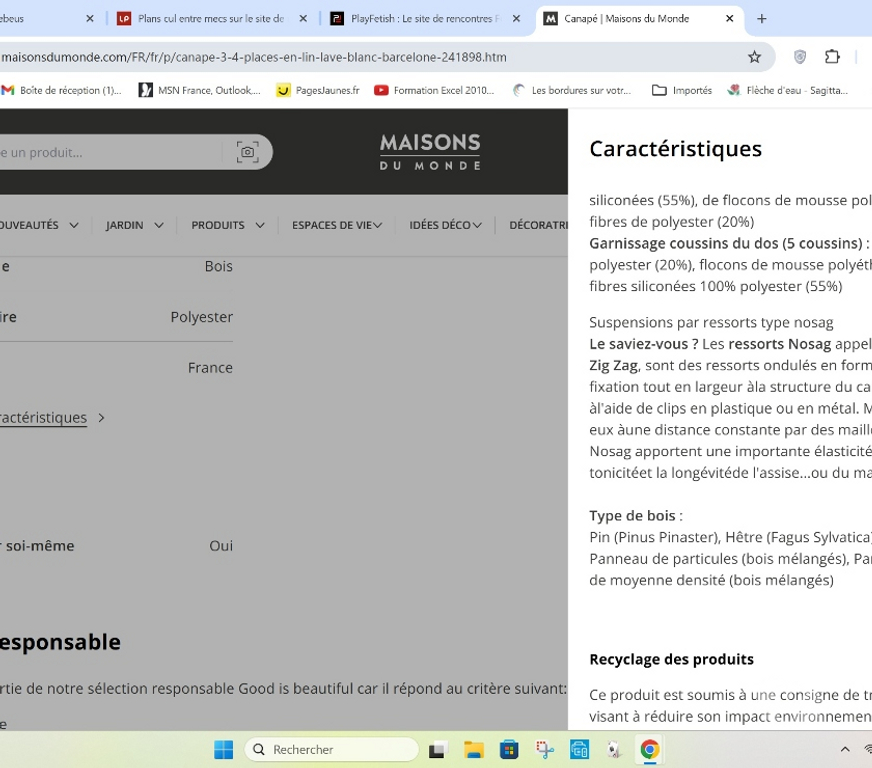The image size is (872, 768).
Task: Launch Microsoft Store from the taskbar
Action: pos(509,750)
